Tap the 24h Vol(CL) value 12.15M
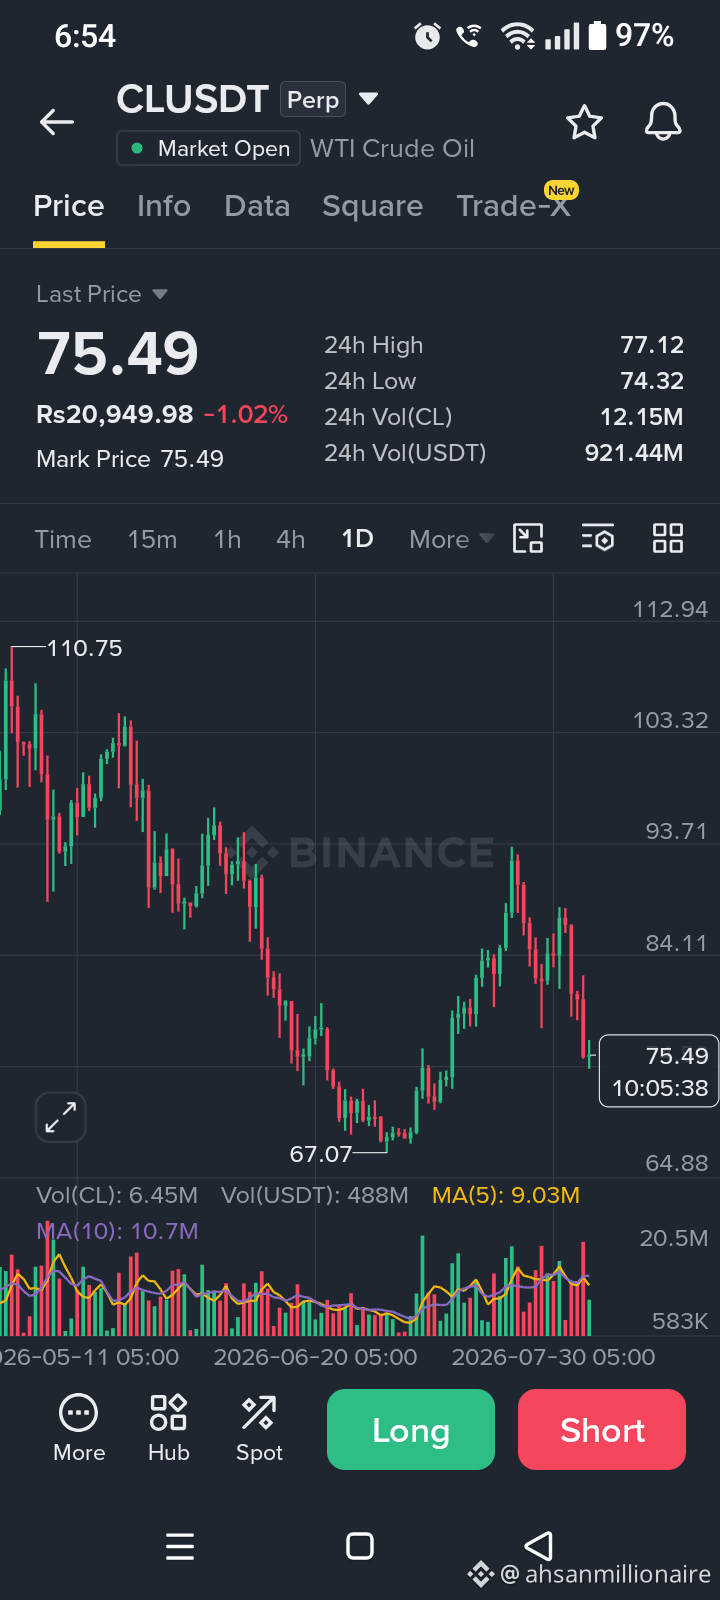This screenshot has width=720, height=1600. (642, 417)
